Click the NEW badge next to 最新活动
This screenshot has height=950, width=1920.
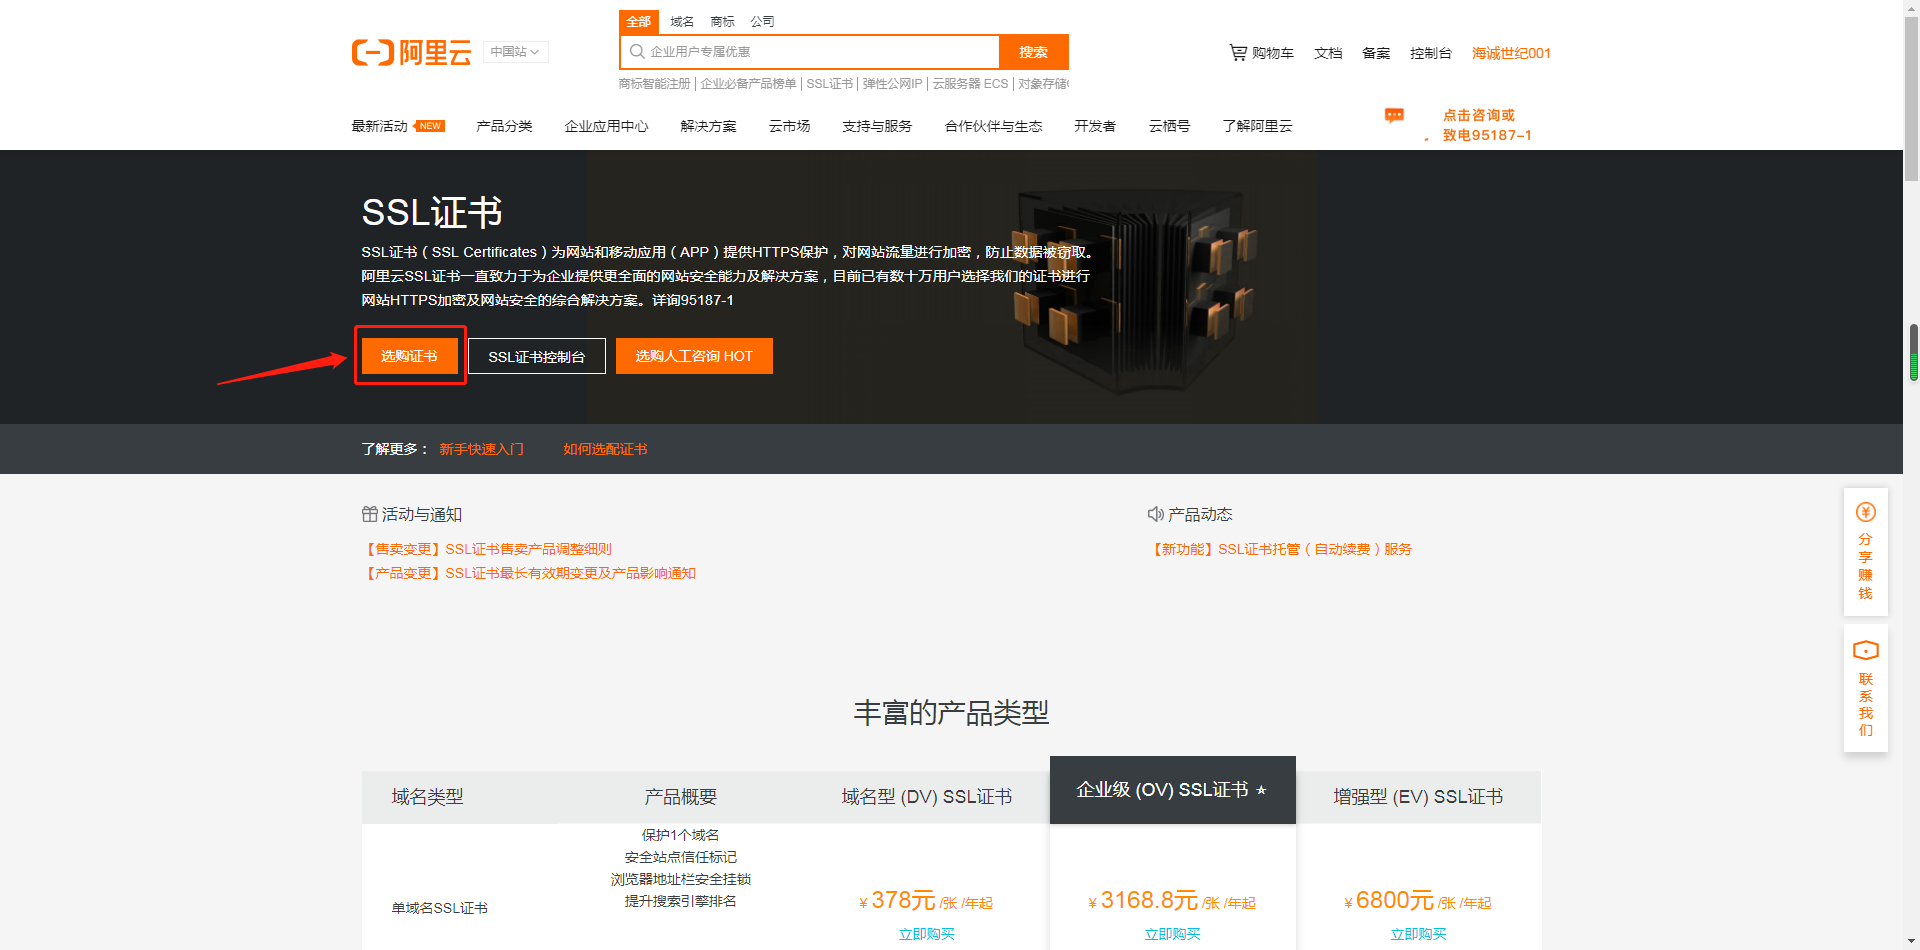point(430,126)
